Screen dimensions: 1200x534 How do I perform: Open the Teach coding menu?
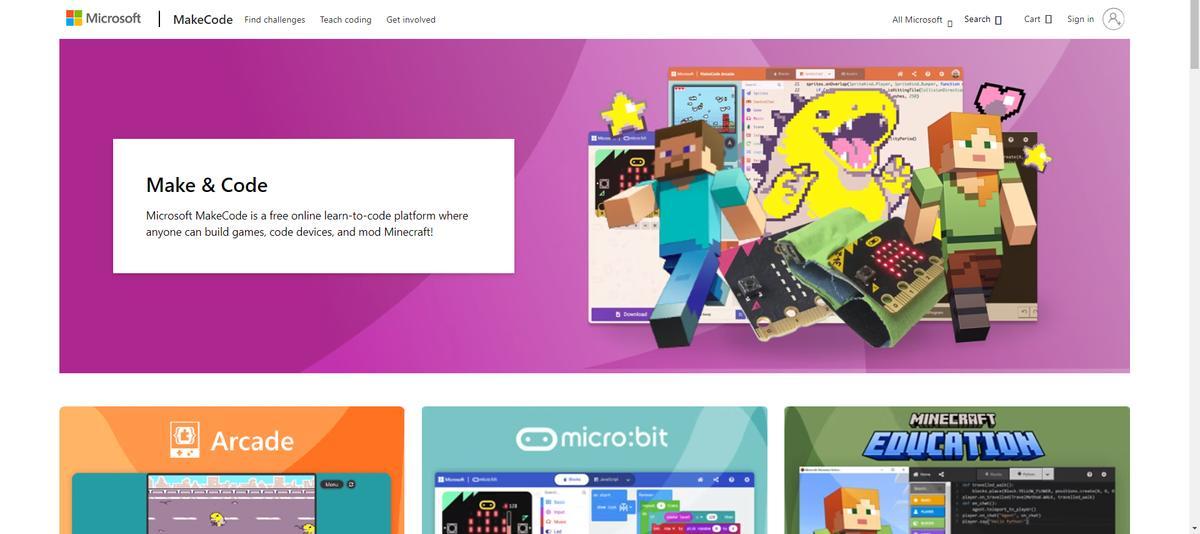tap(345, 20)
